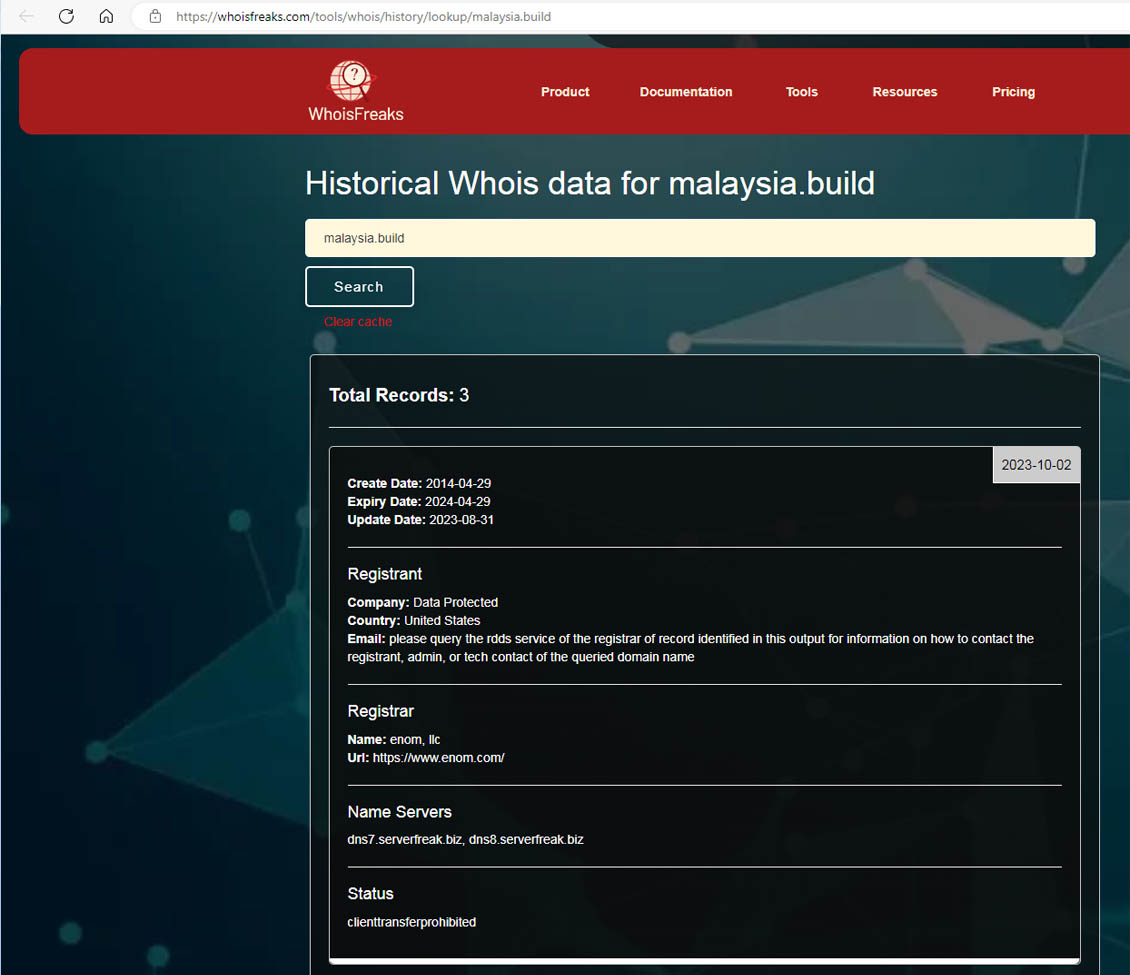
Task: Click Company: Data Protected text
Action: click(x=422, y=602)
